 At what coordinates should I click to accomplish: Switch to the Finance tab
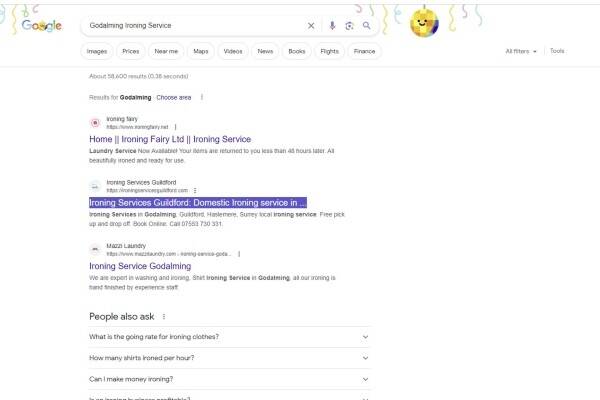[364, 51]
